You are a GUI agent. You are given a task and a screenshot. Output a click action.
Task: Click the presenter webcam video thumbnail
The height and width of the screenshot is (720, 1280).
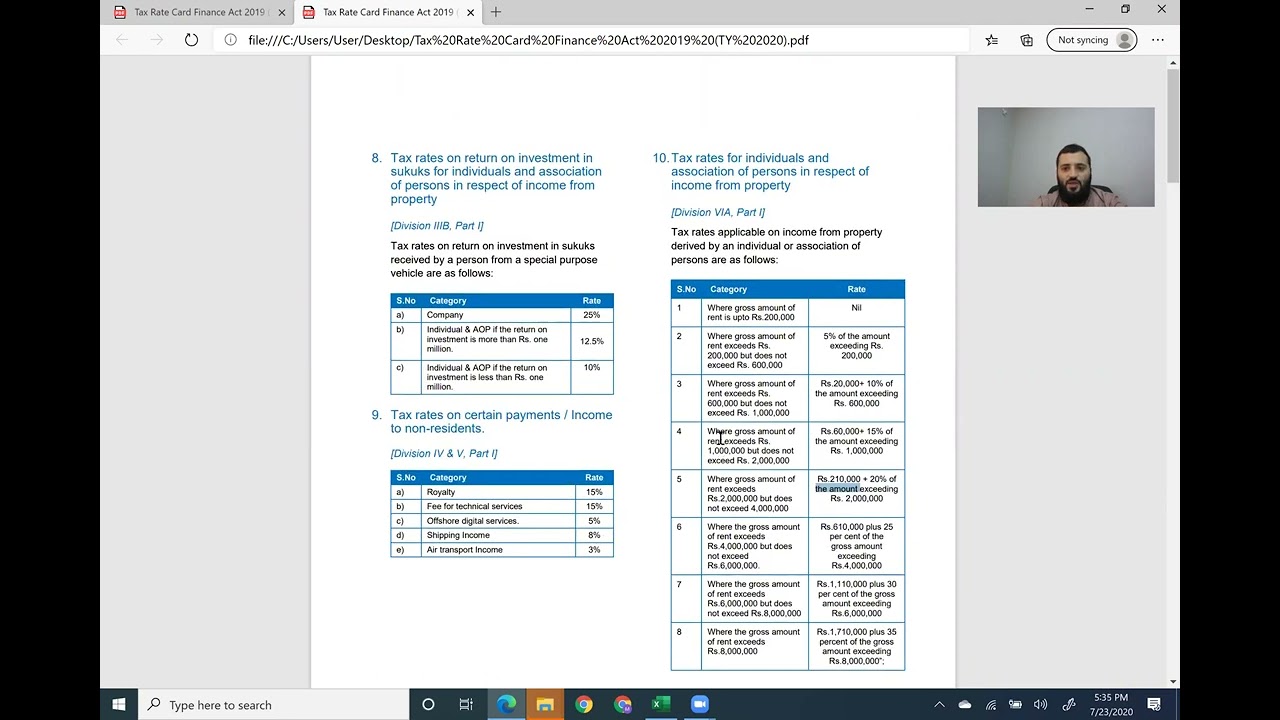coord(1066,157)
